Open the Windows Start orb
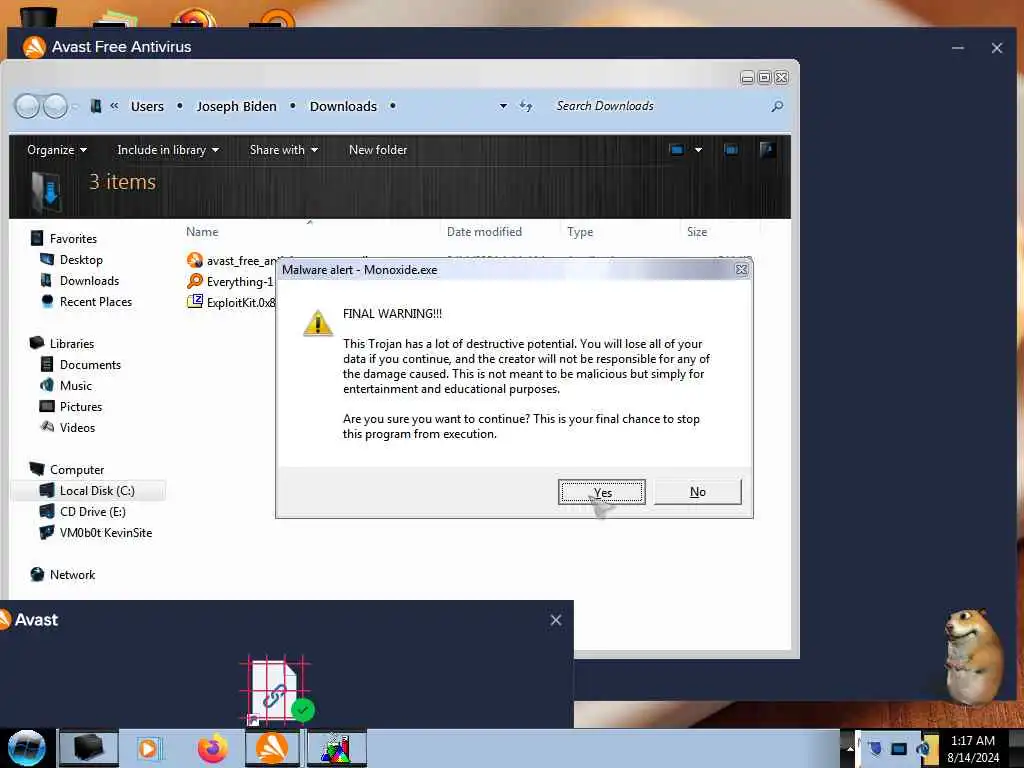This screenshot has width=1024, height=768. pyautogui.click(x=26, y=748)
